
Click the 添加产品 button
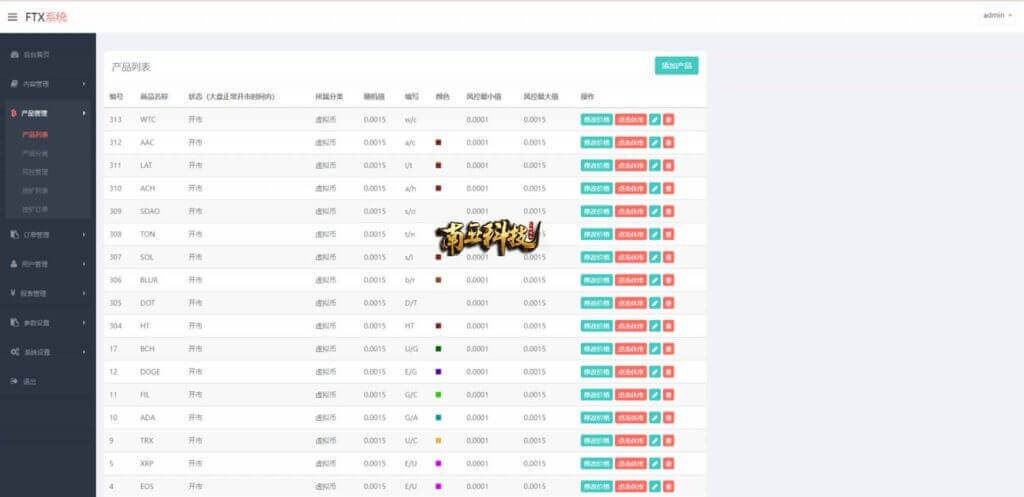(676, 66)
